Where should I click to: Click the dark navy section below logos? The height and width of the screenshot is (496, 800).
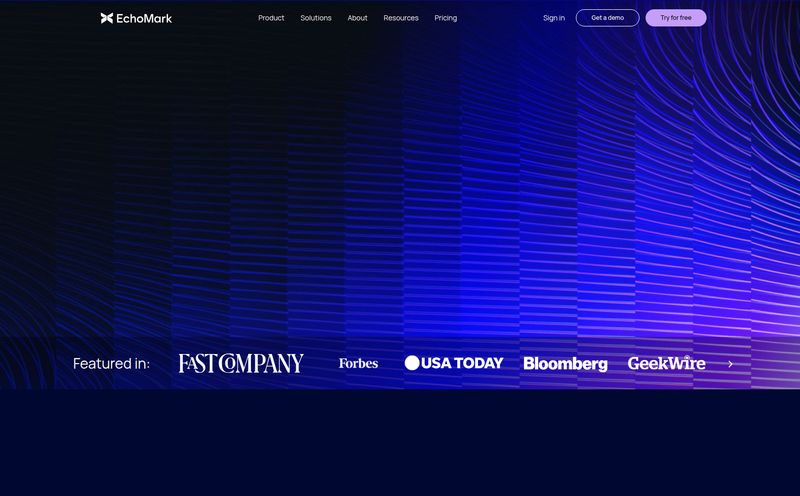(400, 445)
